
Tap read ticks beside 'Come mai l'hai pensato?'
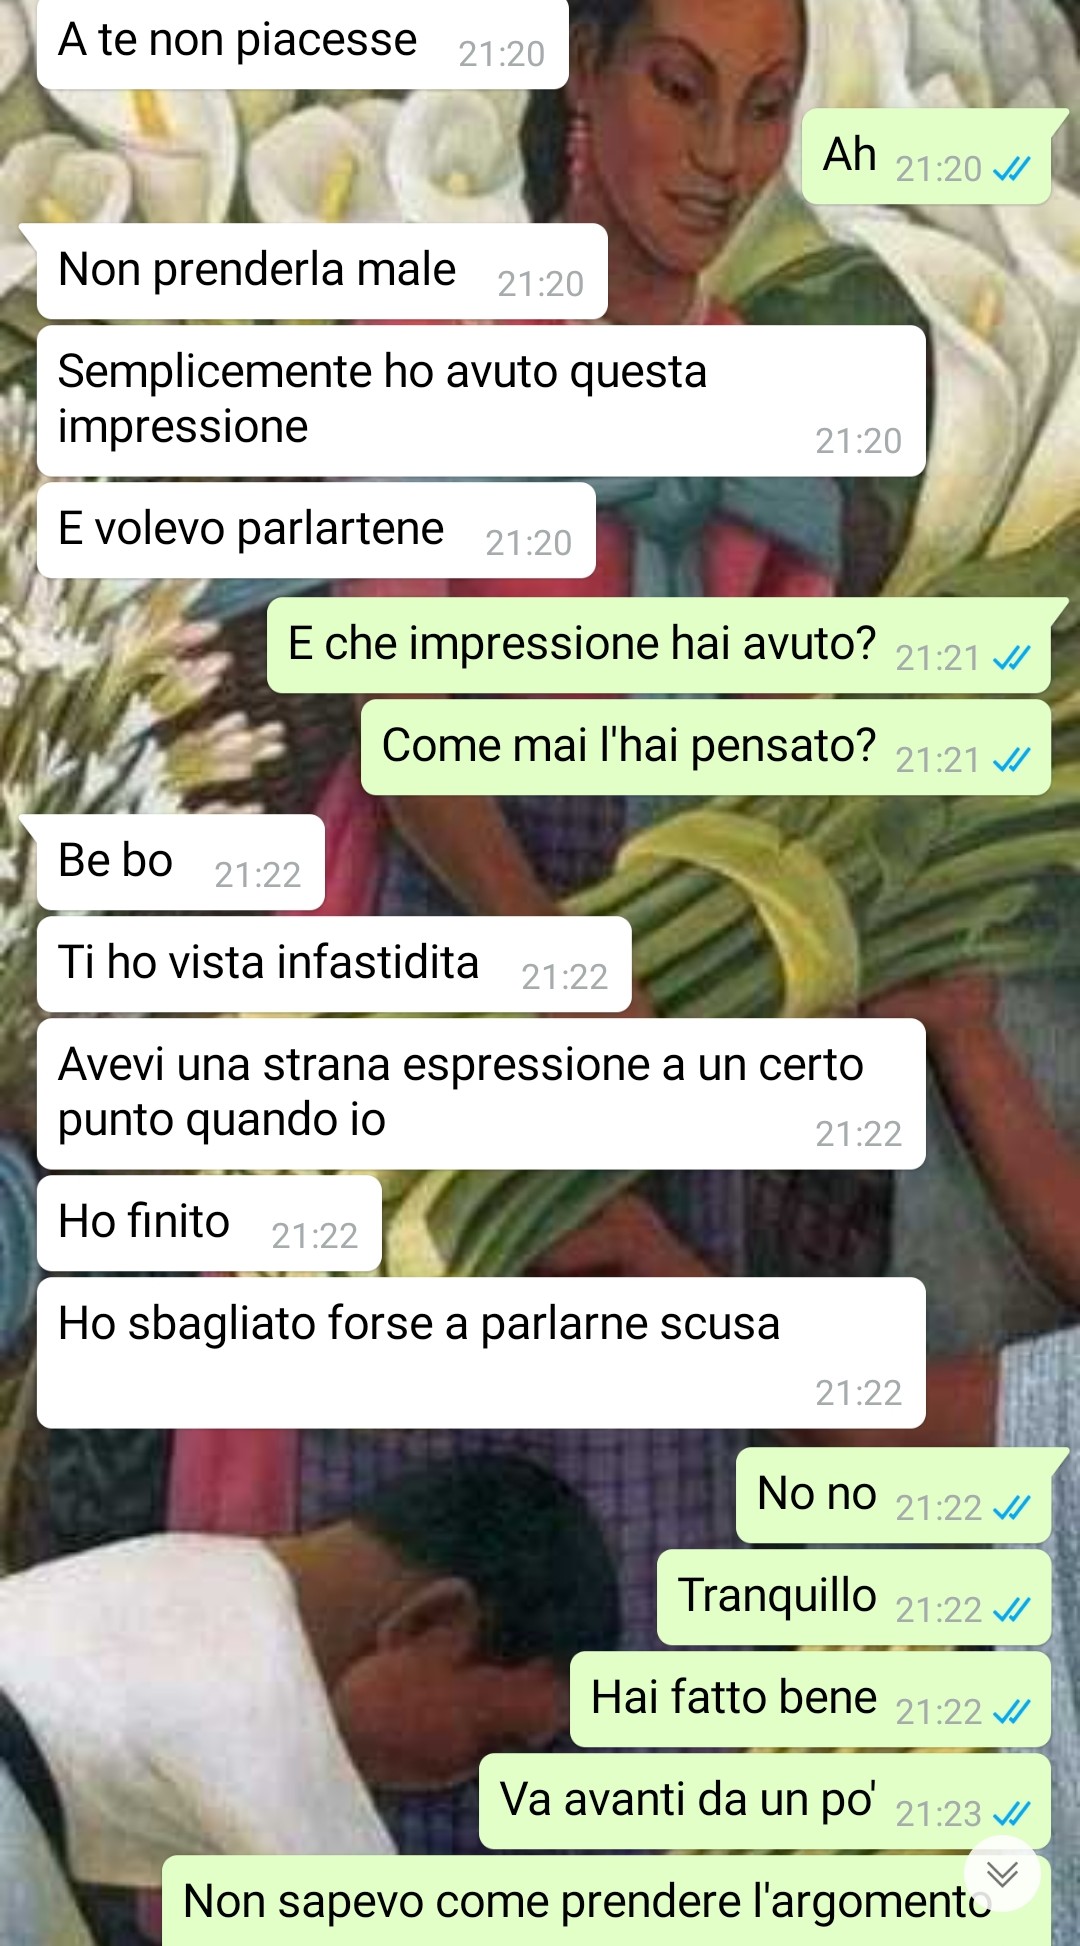(x=1011, y=761)
